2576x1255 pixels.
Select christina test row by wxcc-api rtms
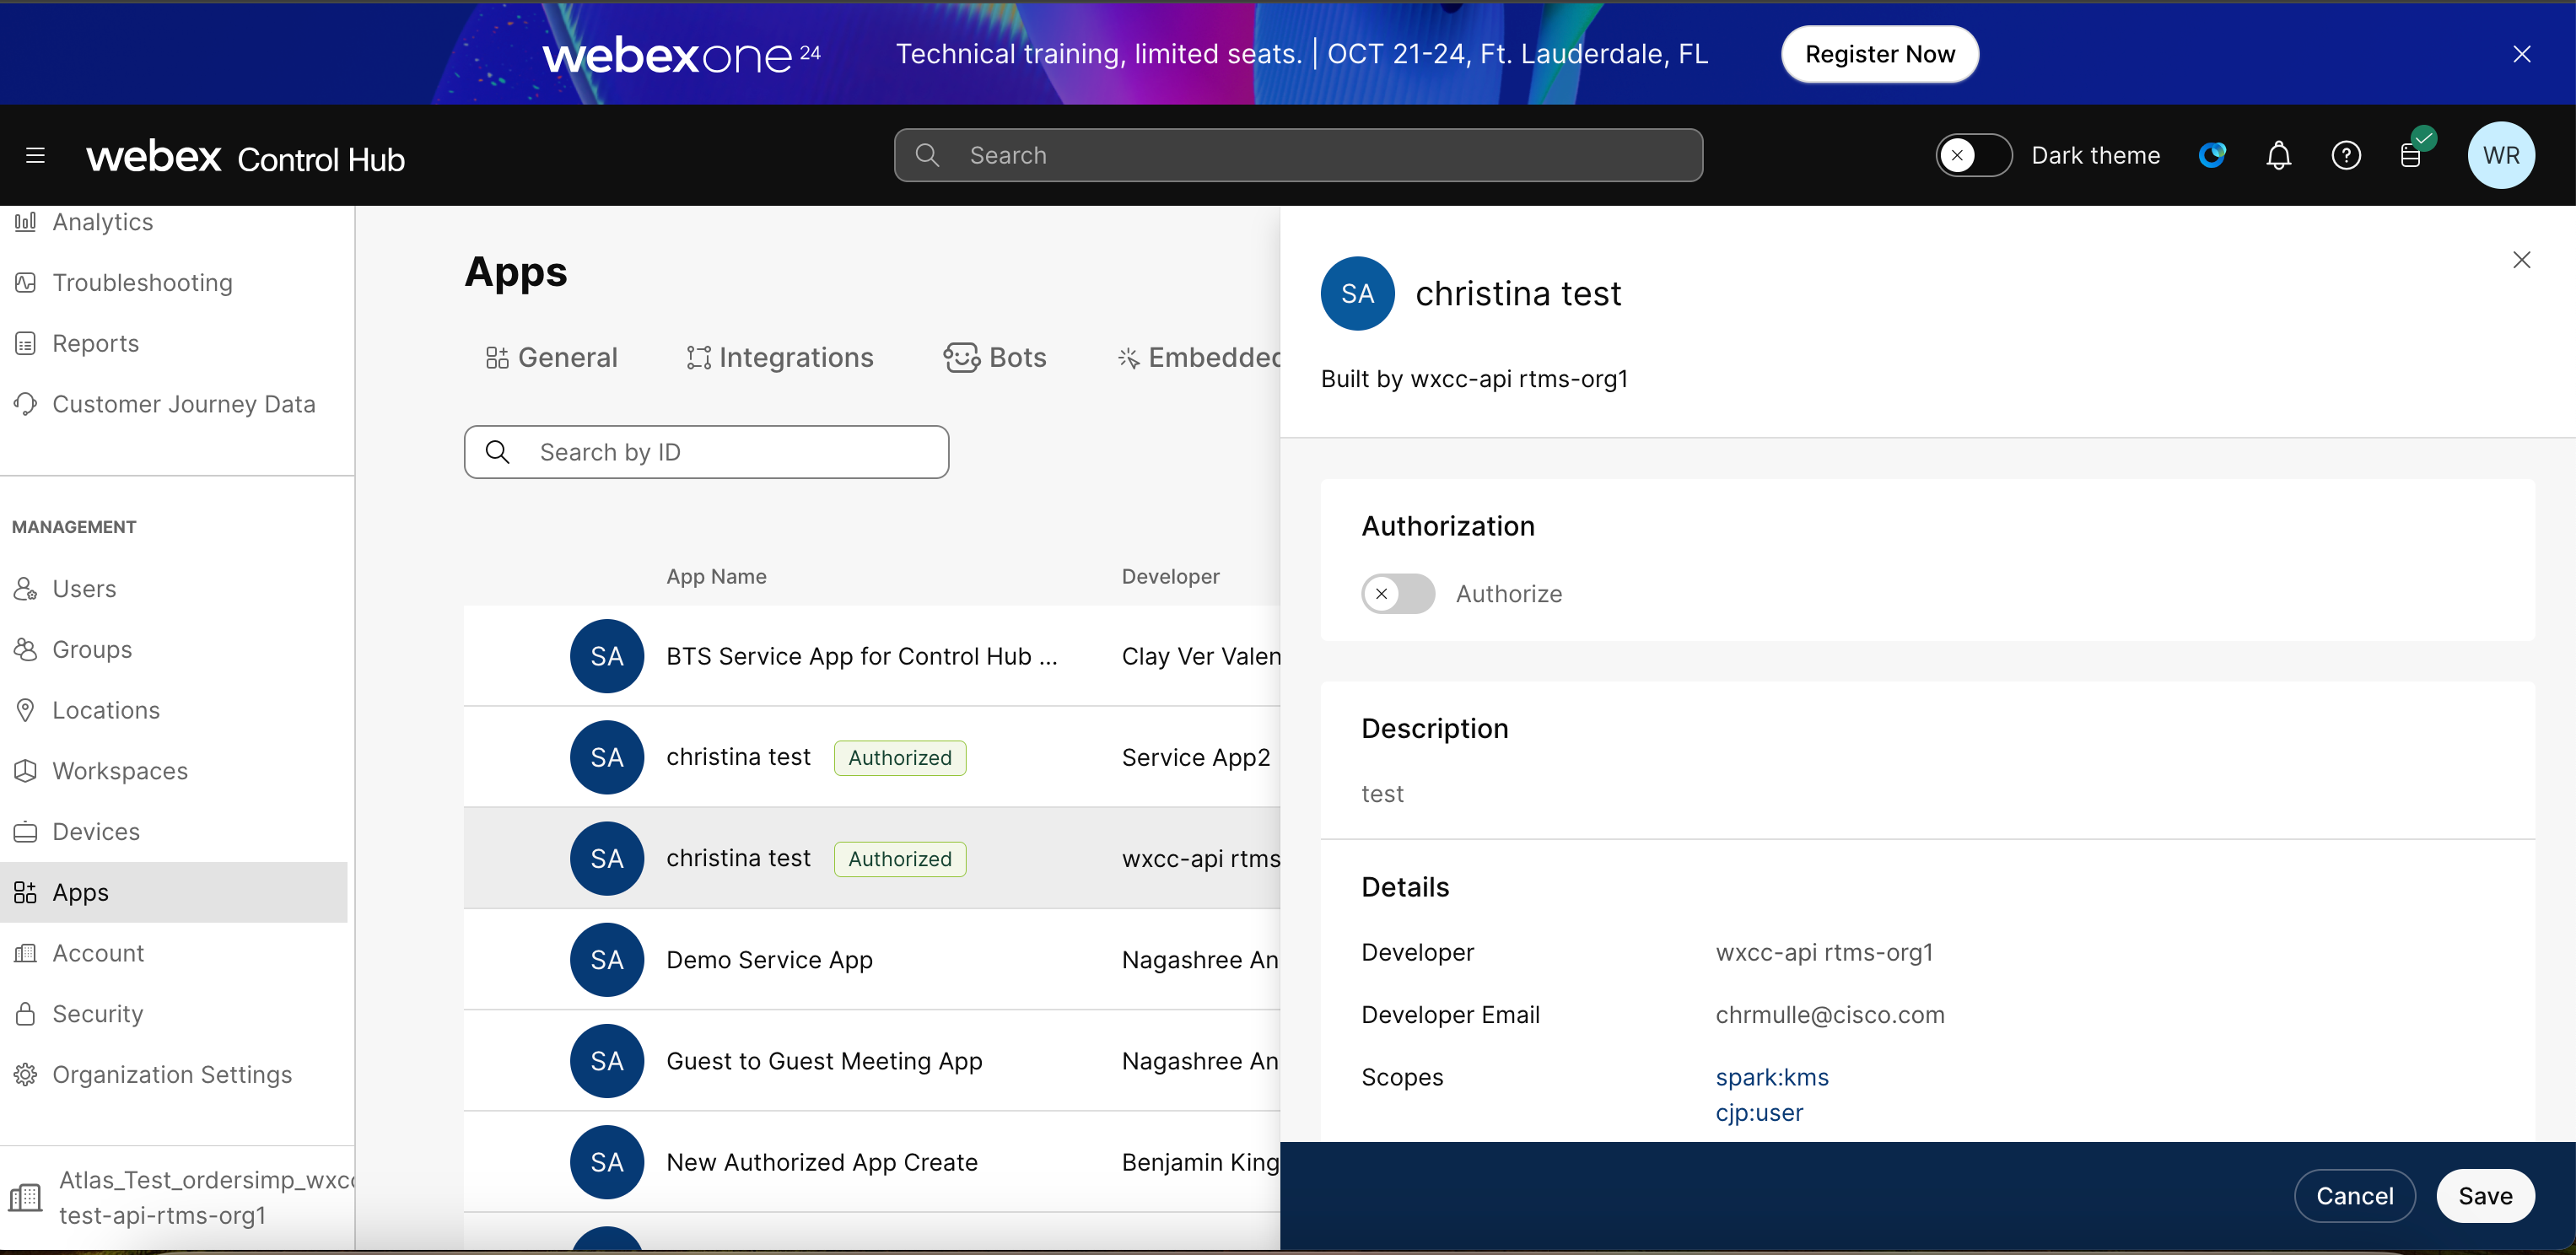pyautogui.click(x=872, y=858)
